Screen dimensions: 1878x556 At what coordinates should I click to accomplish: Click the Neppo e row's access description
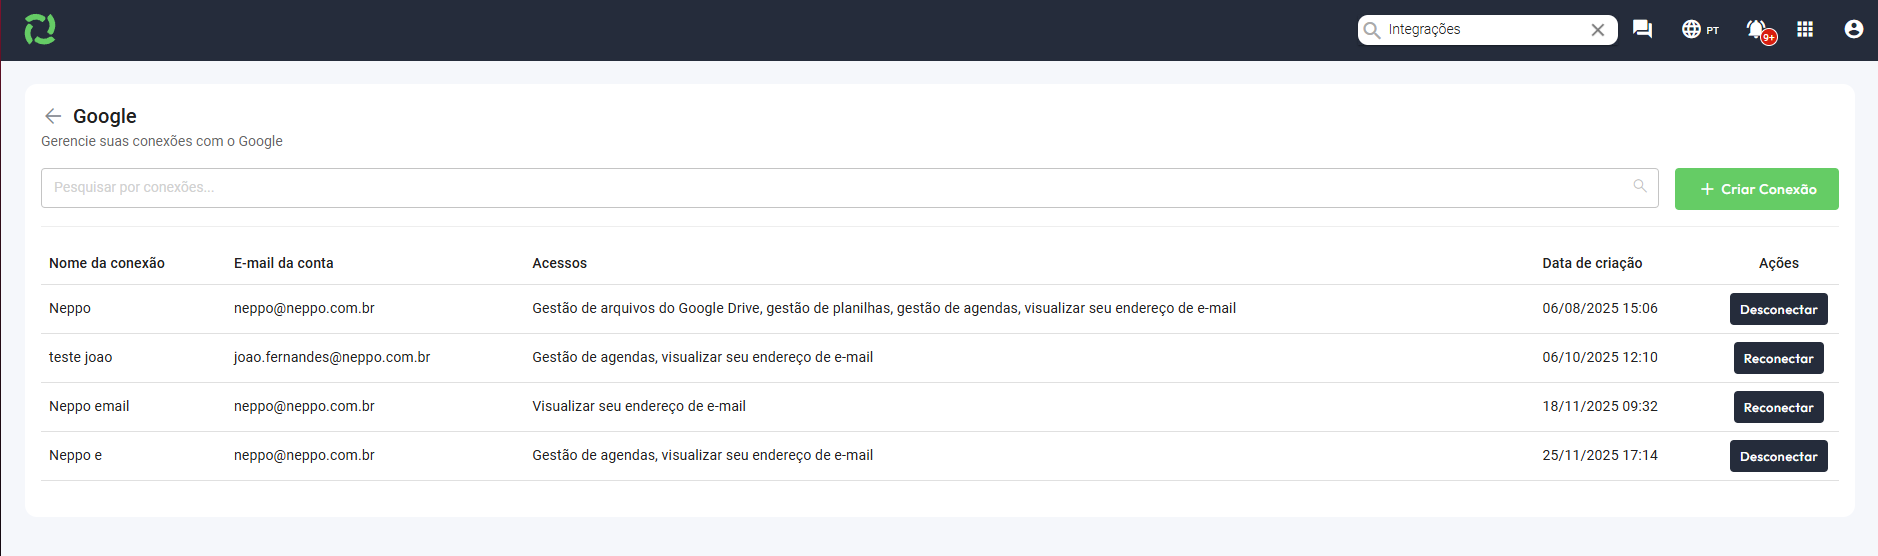click(702, 455)
